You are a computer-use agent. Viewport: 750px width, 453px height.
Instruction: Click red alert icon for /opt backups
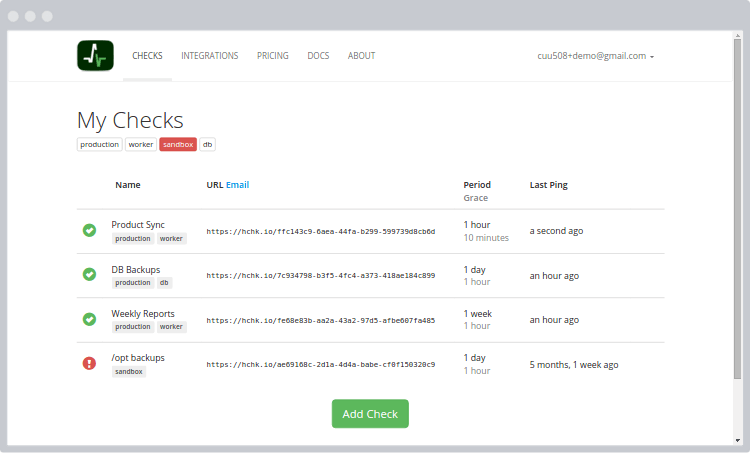point(89,363)
